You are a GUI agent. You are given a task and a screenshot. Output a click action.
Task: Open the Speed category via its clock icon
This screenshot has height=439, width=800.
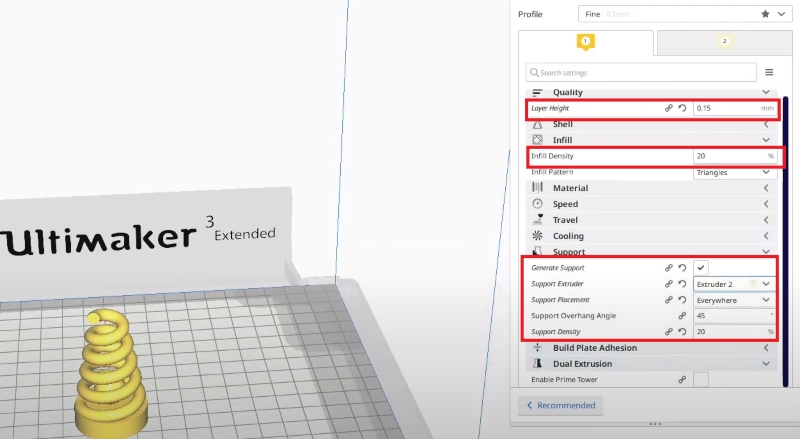537,204
